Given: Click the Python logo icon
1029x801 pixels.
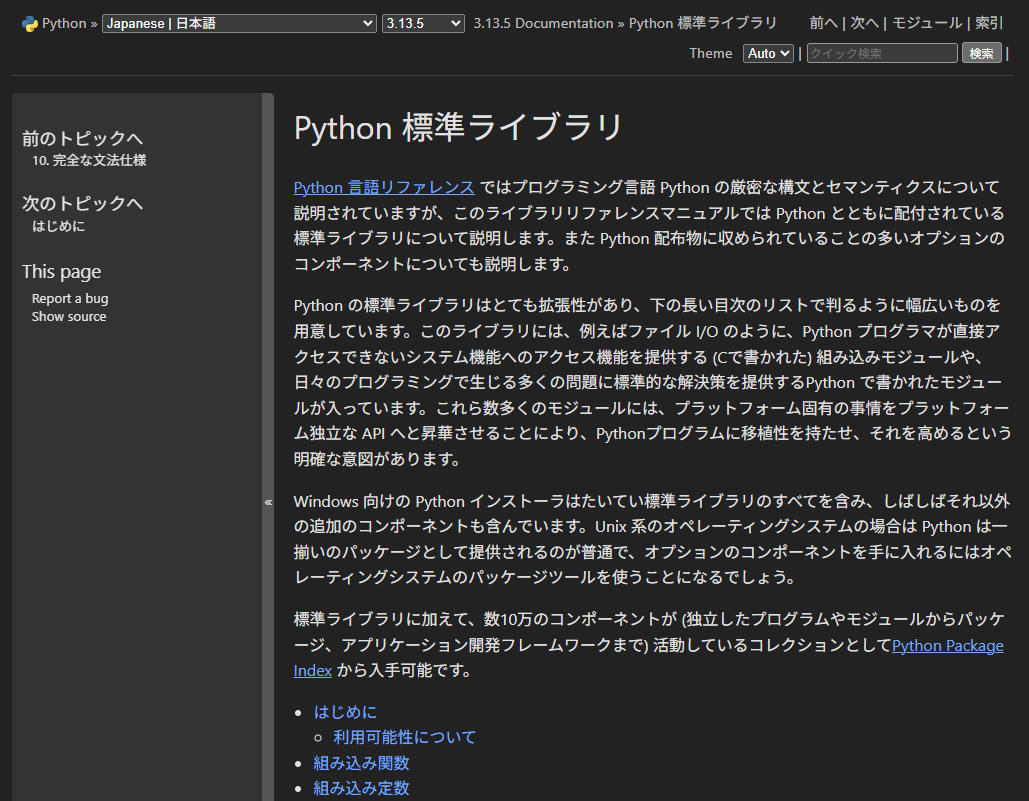Looking at the screenshot, I should coord(30,23).
